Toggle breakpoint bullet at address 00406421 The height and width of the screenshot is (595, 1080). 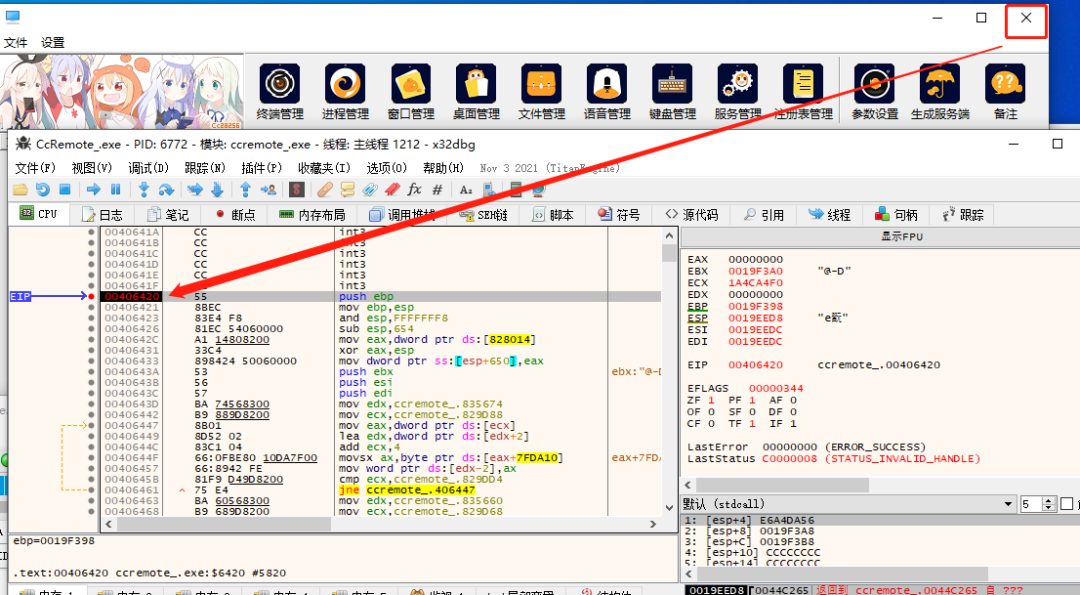point(91,307)
